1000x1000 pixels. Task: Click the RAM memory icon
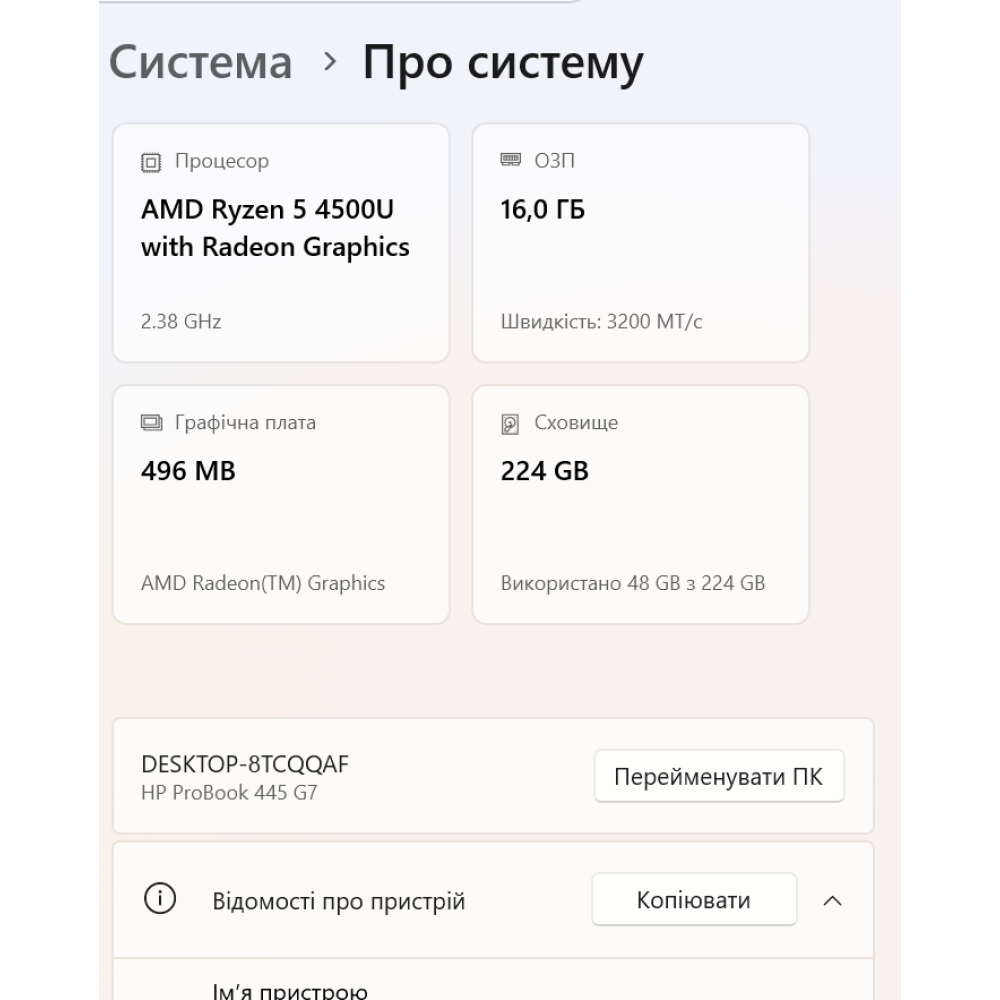pyautogui.click(x=510, y=160)
